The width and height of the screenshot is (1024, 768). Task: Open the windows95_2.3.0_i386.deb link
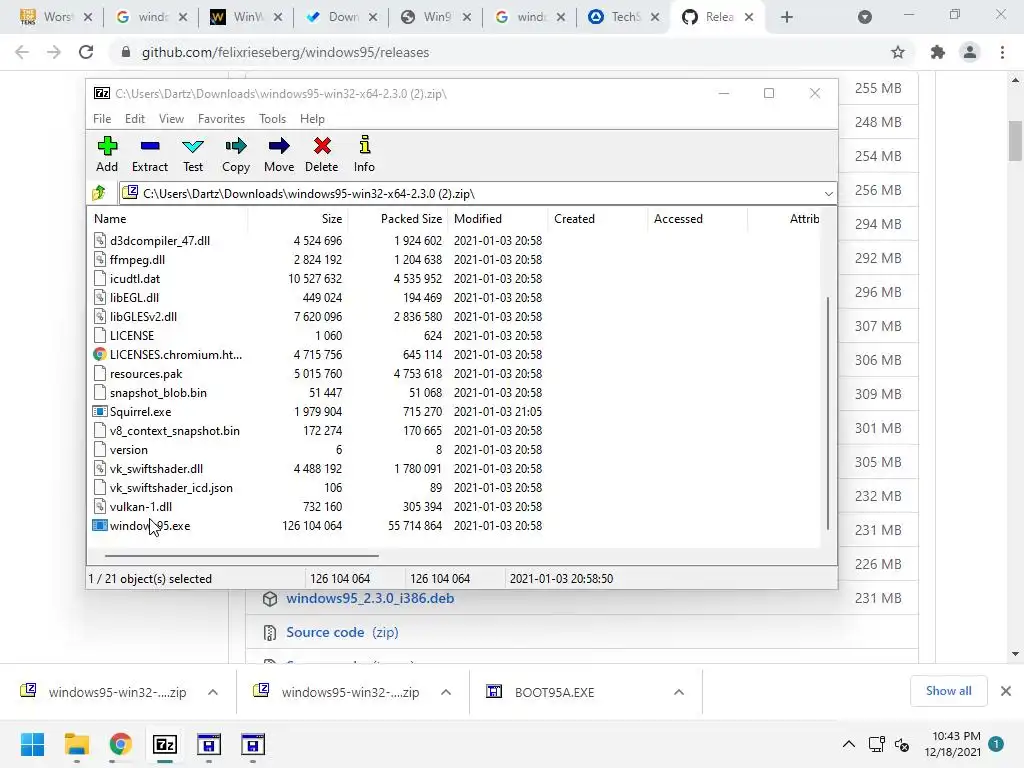click(x=370, y=598)
